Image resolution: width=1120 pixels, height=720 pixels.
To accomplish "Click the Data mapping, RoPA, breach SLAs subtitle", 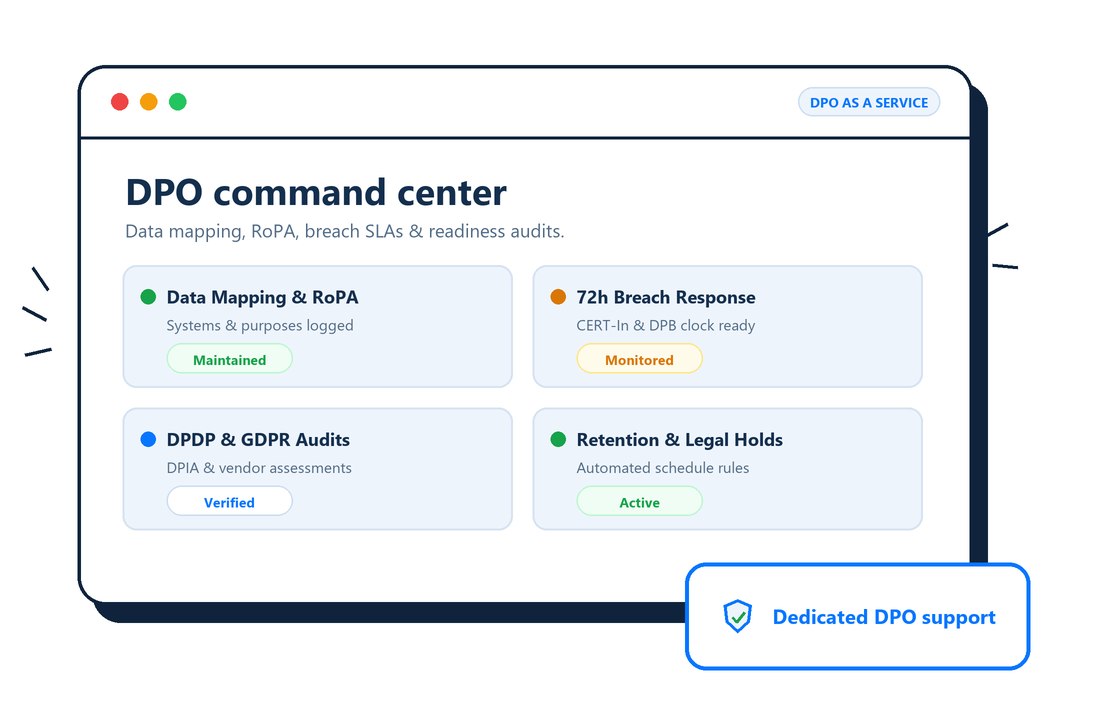I will pyautogui.click(x=344, y=231).
